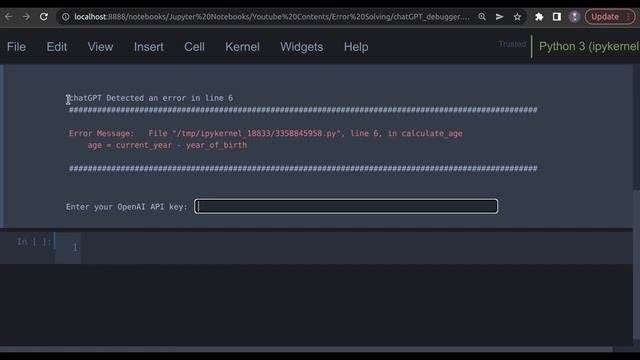The height and width of the screenshot is (360, 640).
Task: Click the empty code cell line 1
Action: [x=355, y=247]
